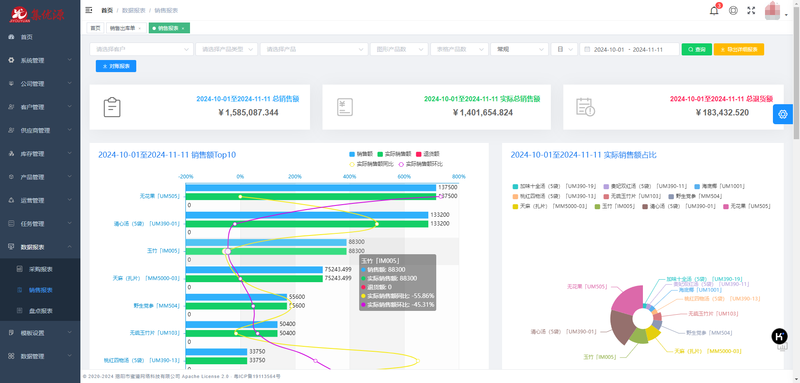Click the date range input field
The height and width of the screenshot is (383, 800).
click(629, 49)
